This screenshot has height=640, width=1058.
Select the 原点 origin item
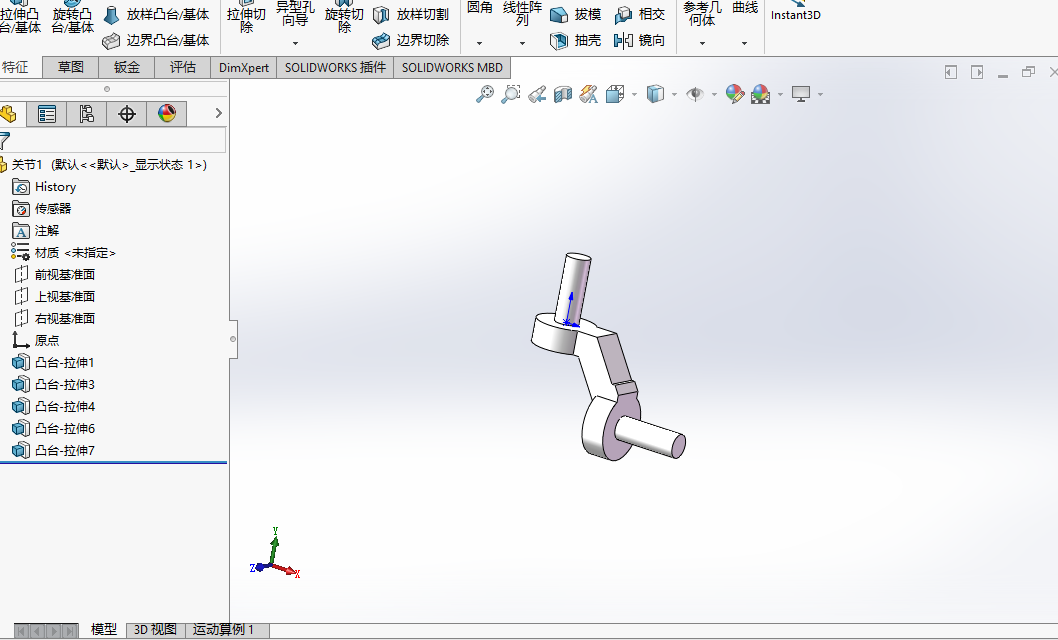[x=36, y=341]
